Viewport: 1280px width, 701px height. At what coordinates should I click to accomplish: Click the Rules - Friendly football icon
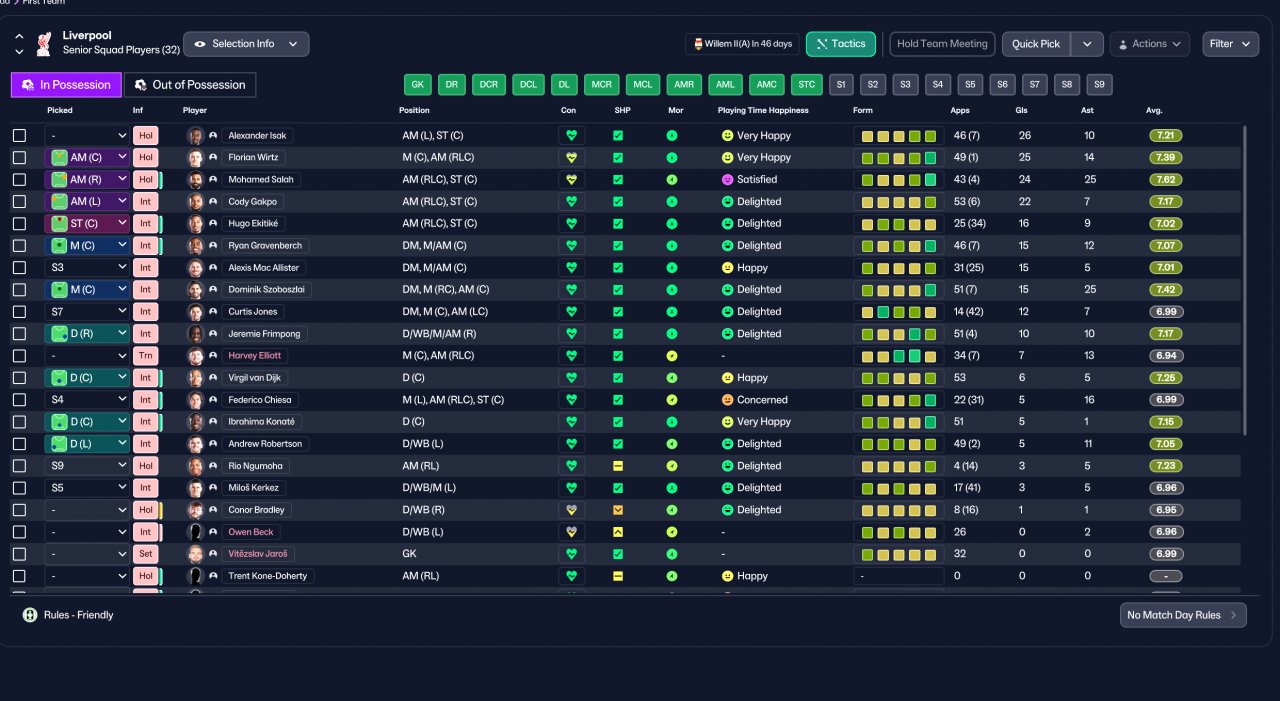click(x=30, y=615)
